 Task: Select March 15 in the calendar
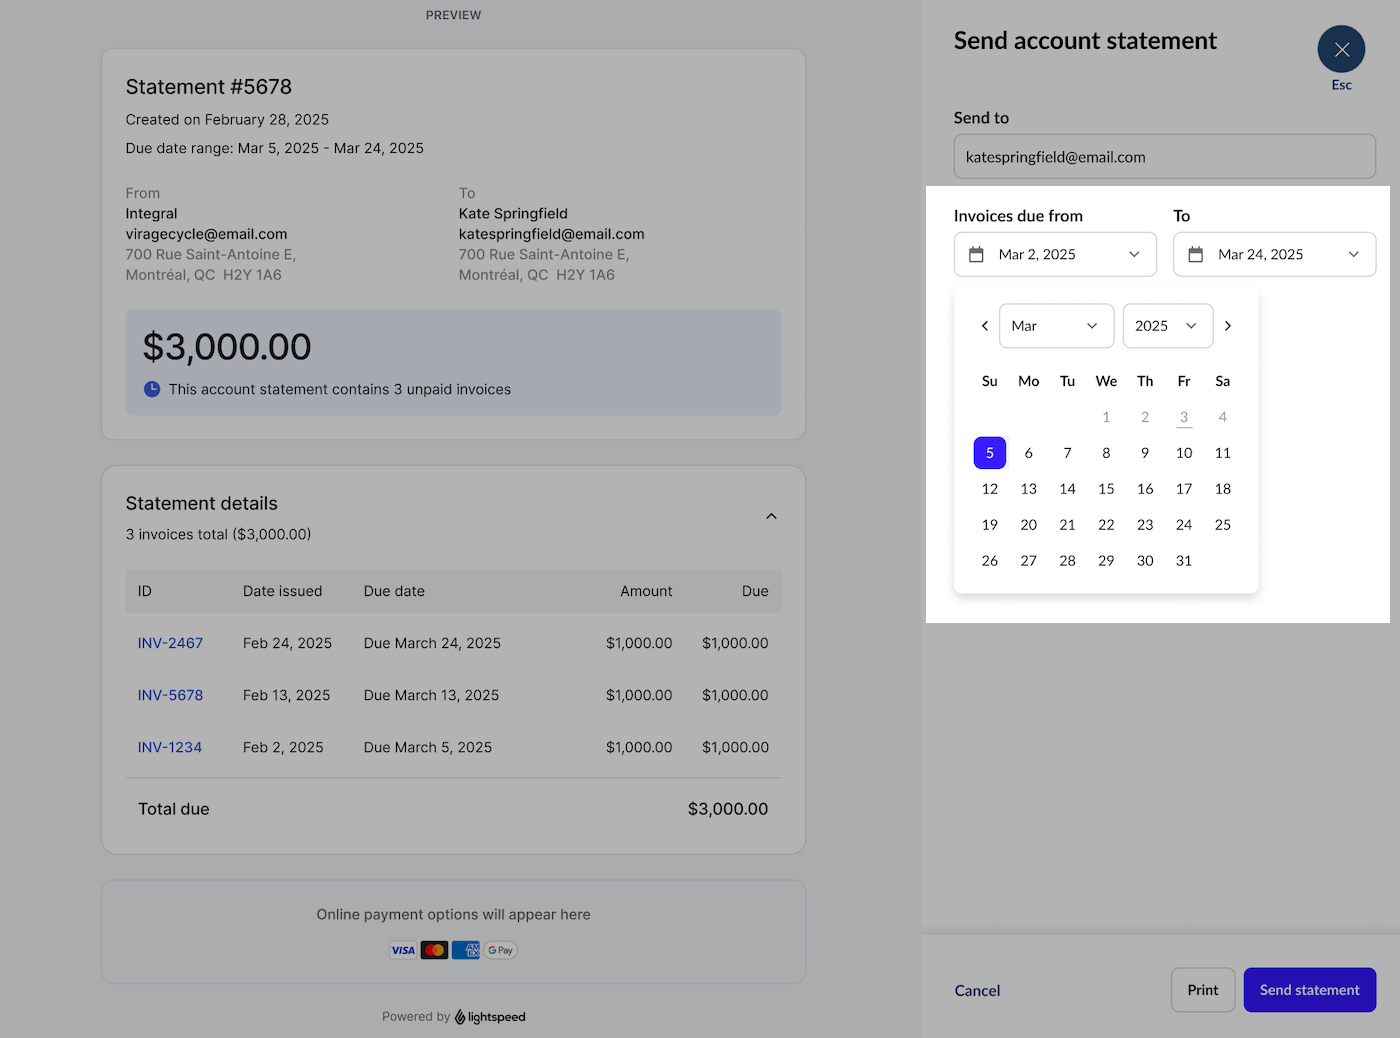(x=1106, y=488)
